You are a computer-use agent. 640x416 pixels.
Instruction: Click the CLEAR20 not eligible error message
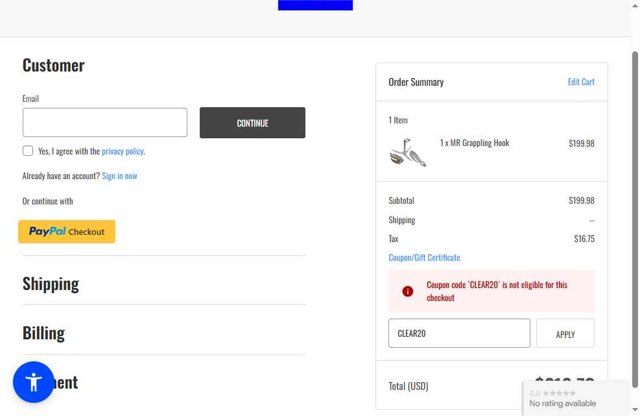coord(491,291)
